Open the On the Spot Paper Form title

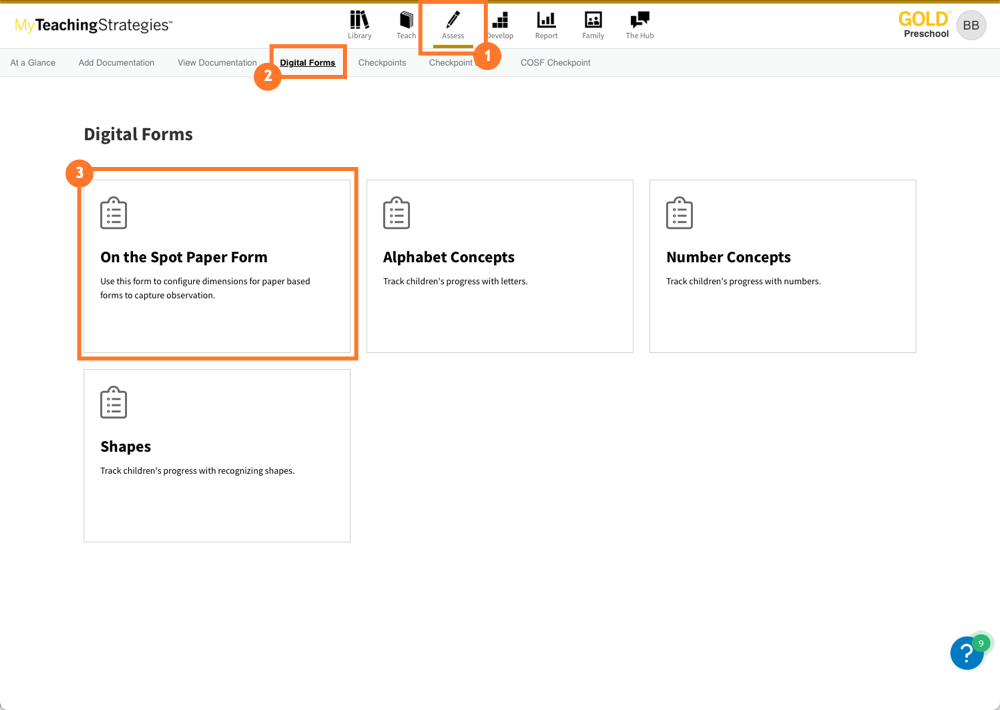184,257
